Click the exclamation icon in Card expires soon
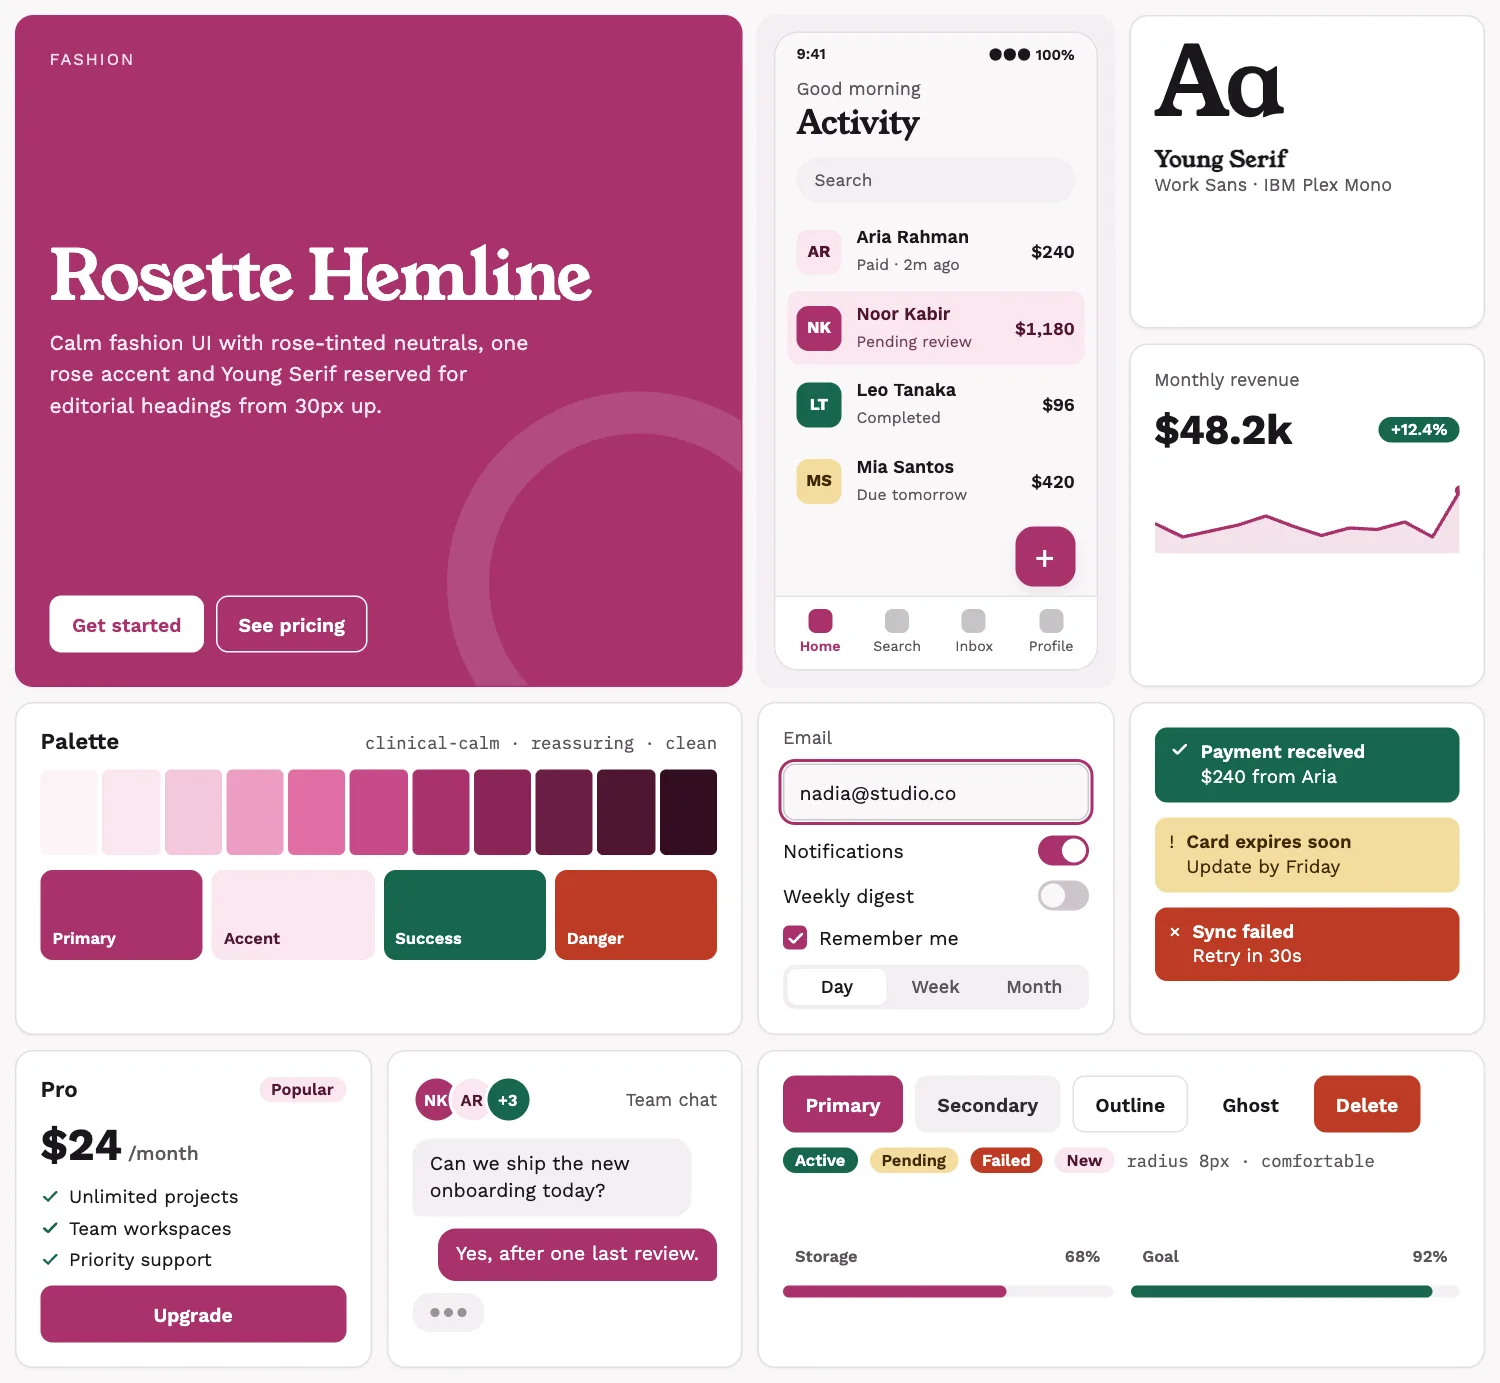 click(1172, 841)
